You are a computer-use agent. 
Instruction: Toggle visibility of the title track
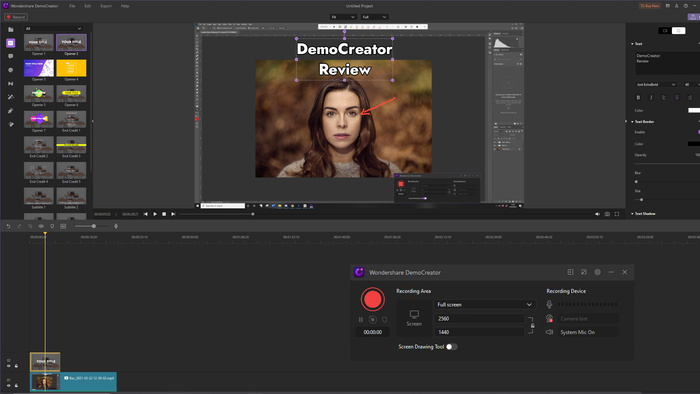8,366
